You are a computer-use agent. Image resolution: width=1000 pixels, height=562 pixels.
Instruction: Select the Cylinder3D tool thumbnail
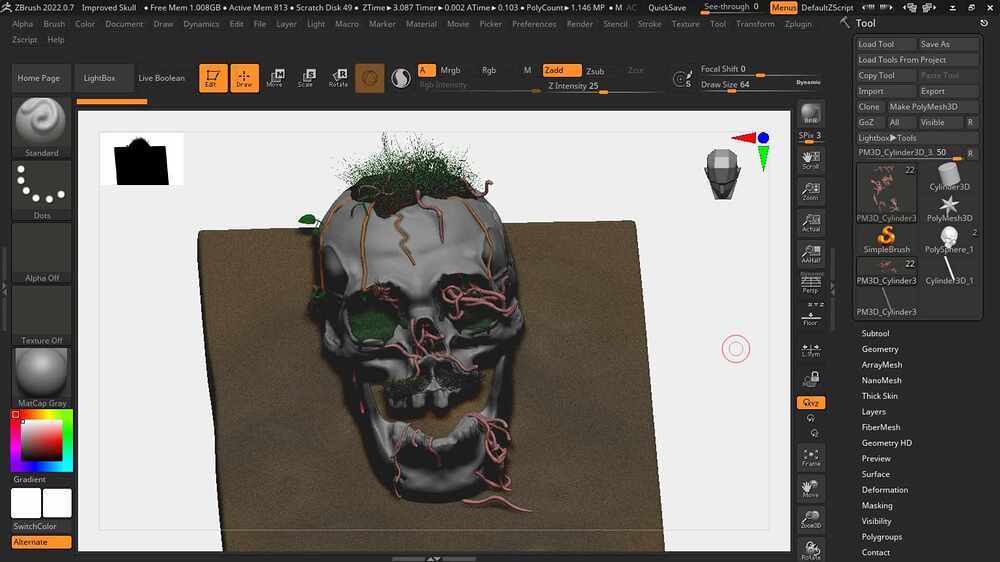[949, 177]
